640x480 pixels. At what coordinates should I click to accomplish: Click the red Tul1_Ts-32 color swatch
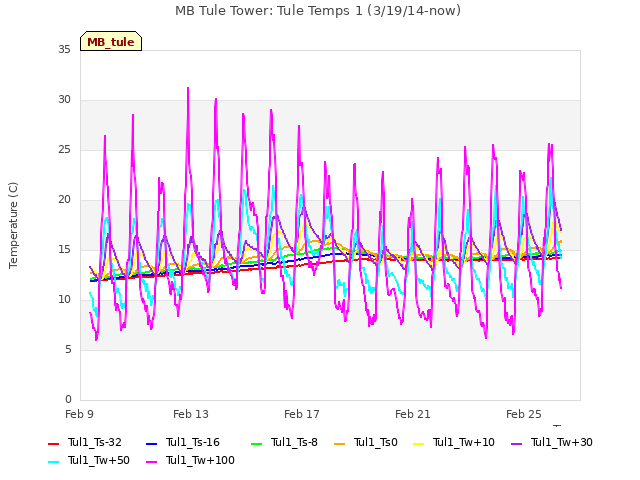(x=53, y=444)
